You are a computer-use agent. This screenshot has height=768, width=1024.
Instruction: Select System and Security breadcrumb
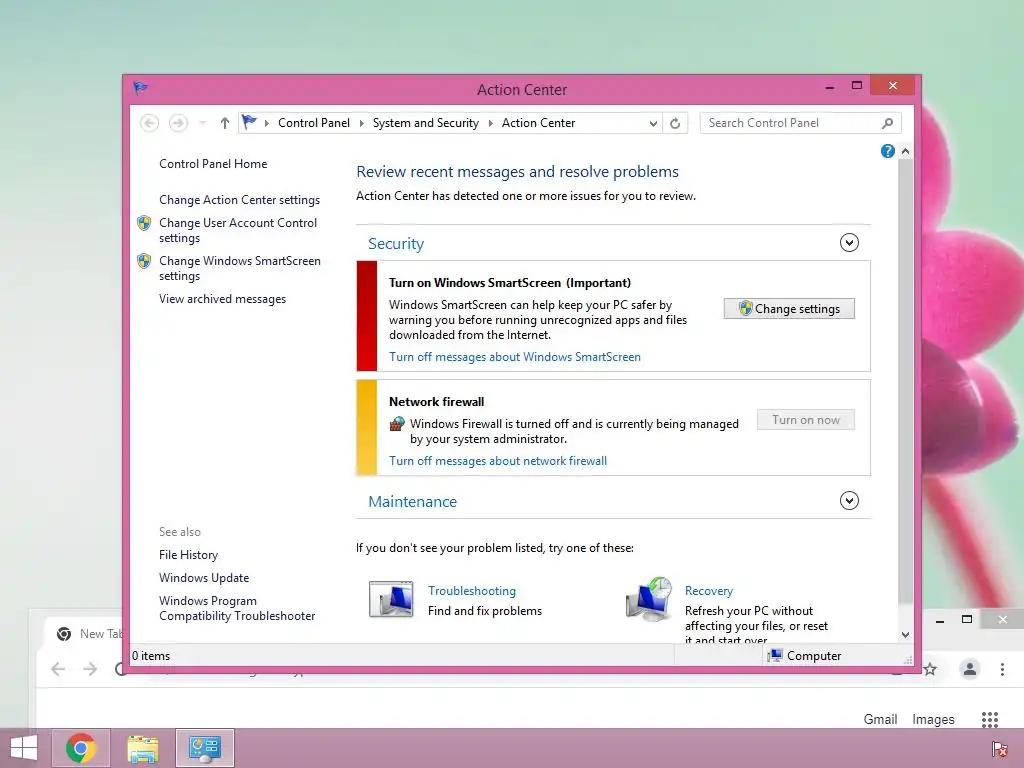425,123
